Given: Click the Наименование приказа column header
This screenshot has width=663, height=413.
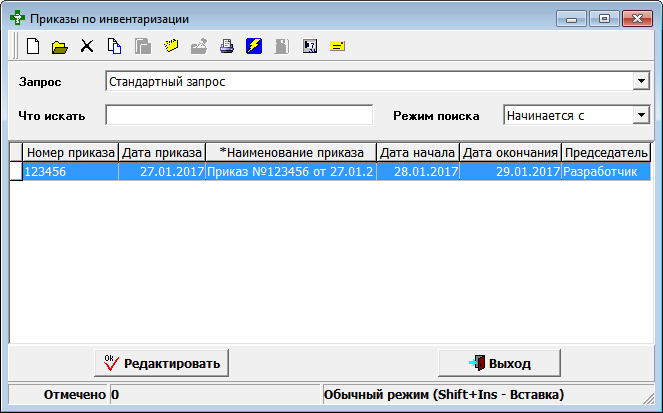Looking at the screenshot, I should [x=291, y=152].
